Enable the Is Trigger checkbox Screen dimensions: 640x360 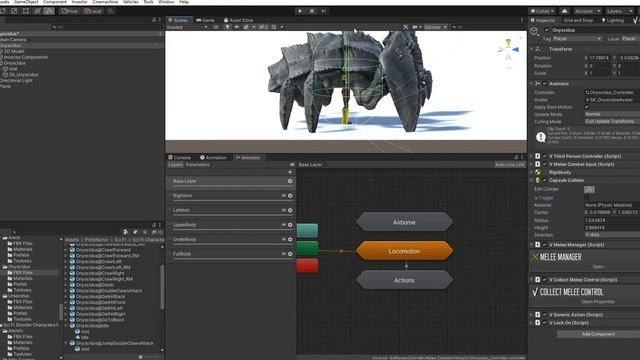pyautogui.click(x=587, y=198)
